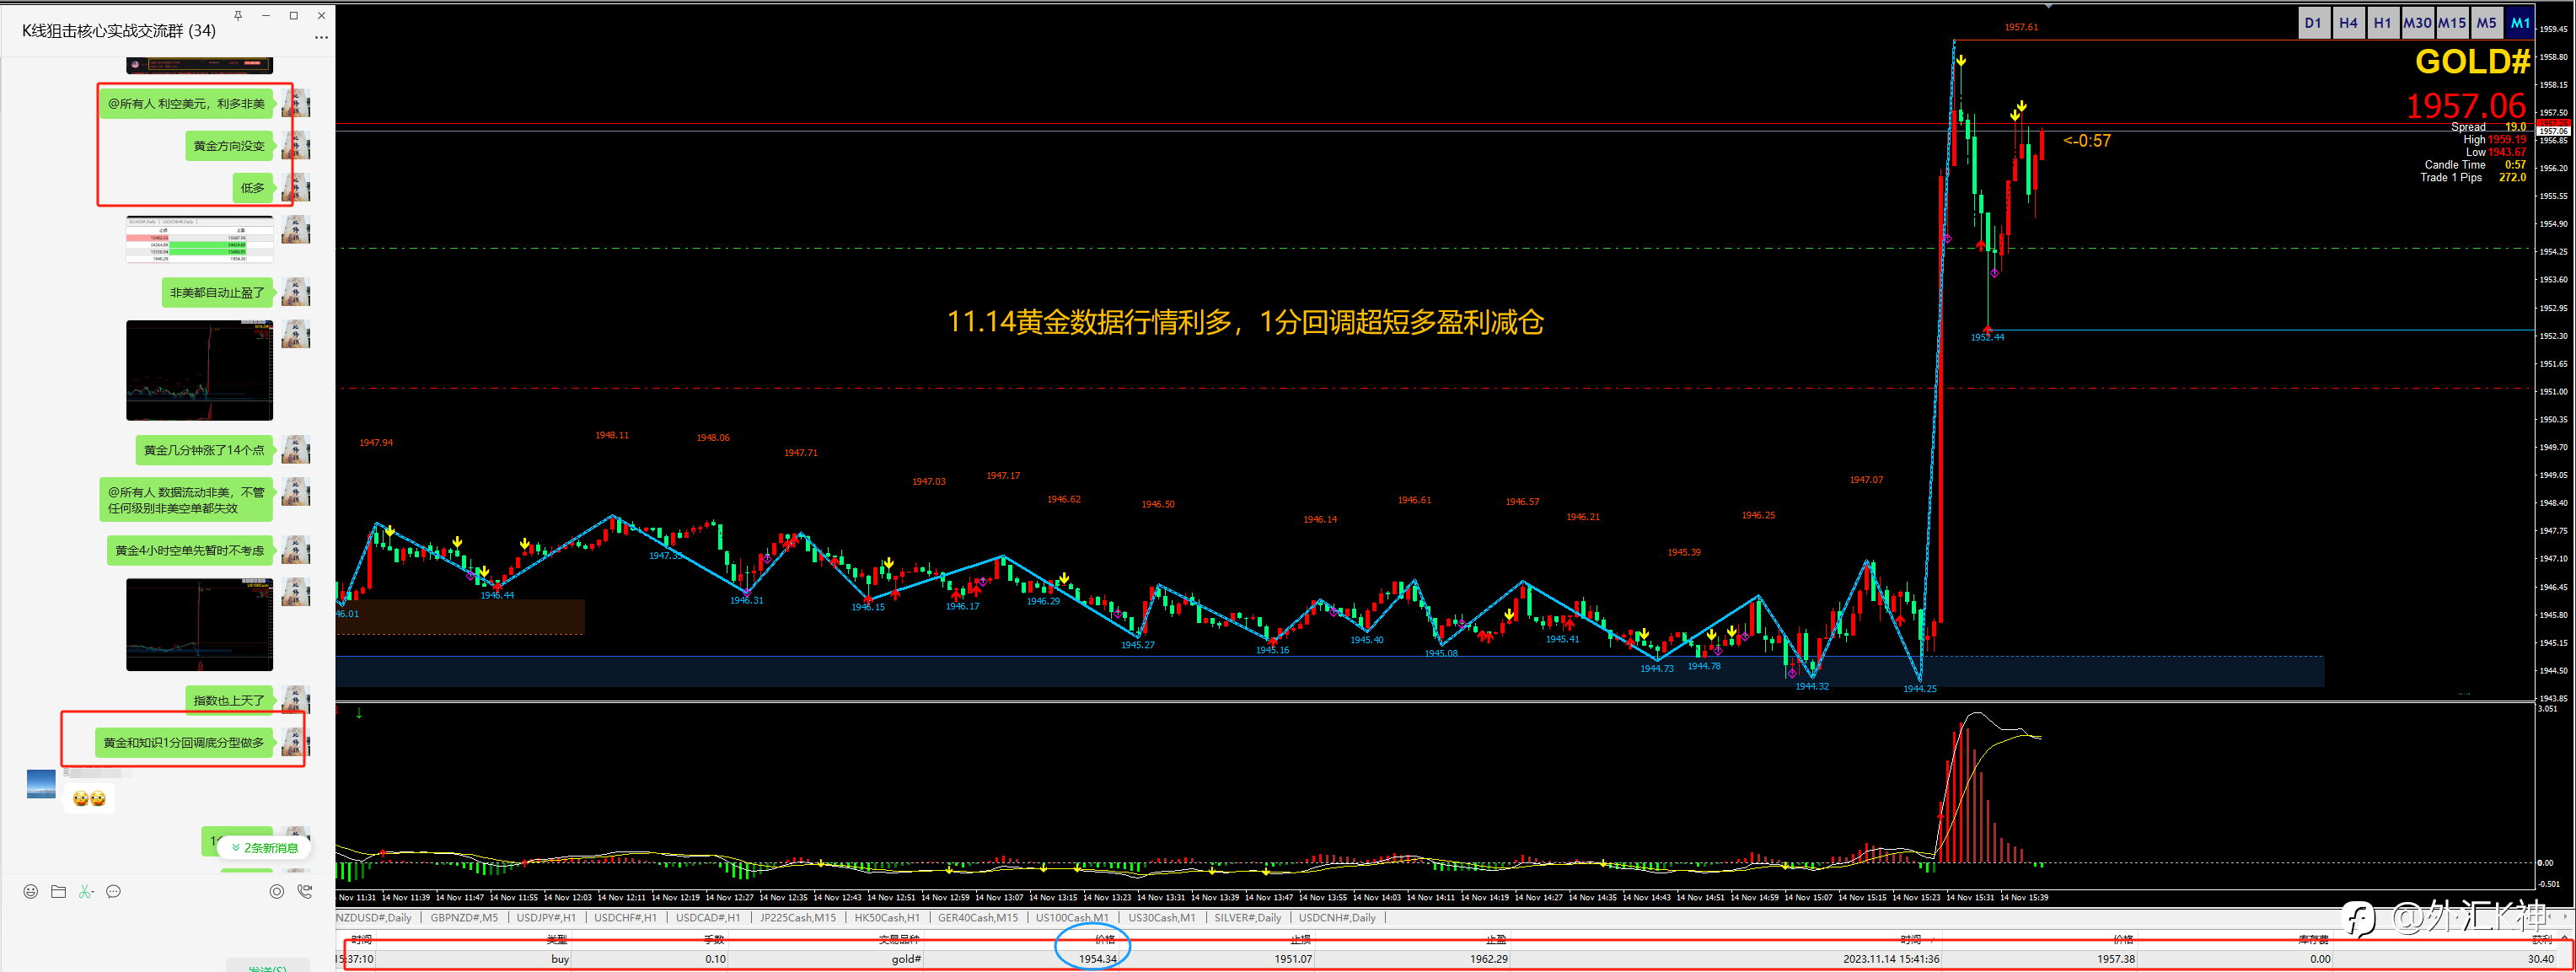Select the message 黄金方向没变

(x=229, y=146)
